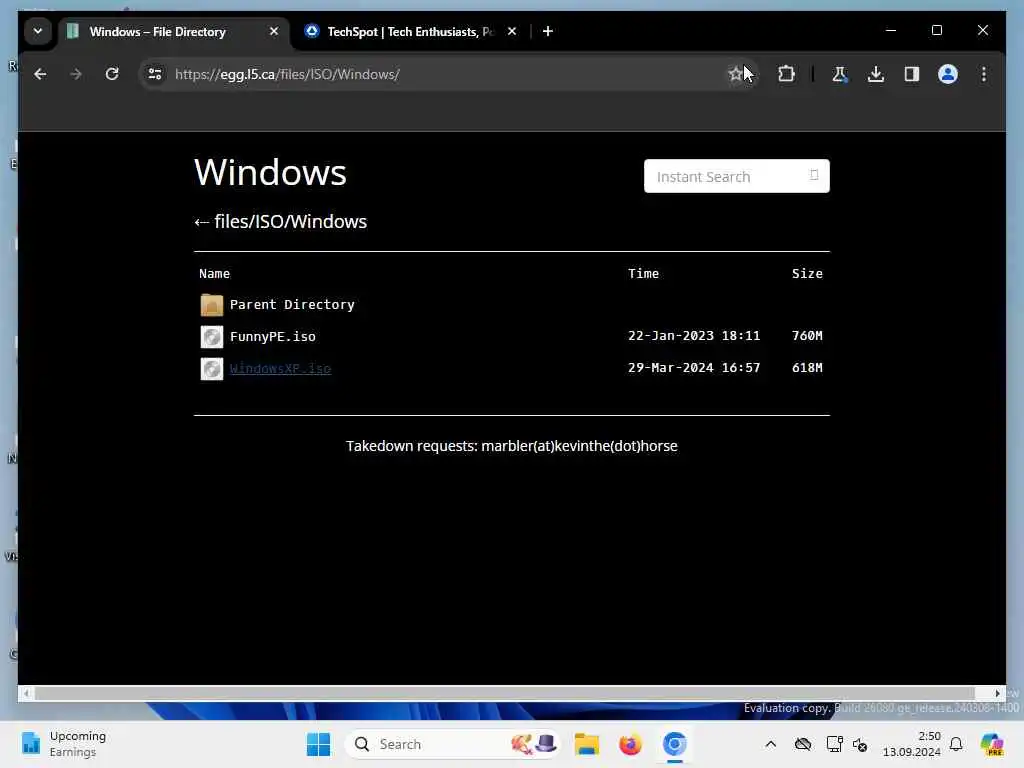Image resolution: width=1024 pixels, height=768 pixels.
Task: Click the scrollbar right arrow
Action: pos(997,694)
